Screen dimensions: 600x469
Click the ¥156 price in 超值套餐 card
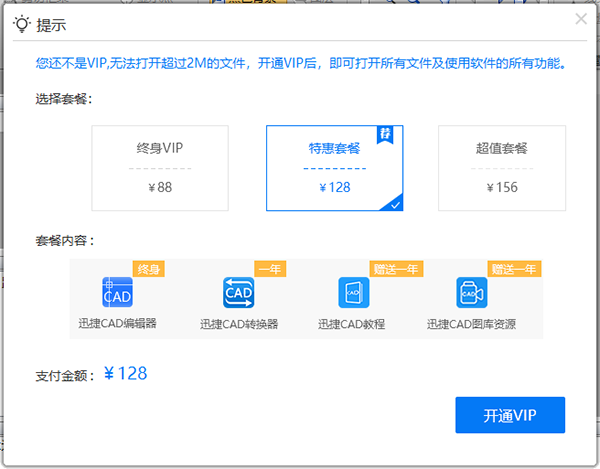coord(502,187)
